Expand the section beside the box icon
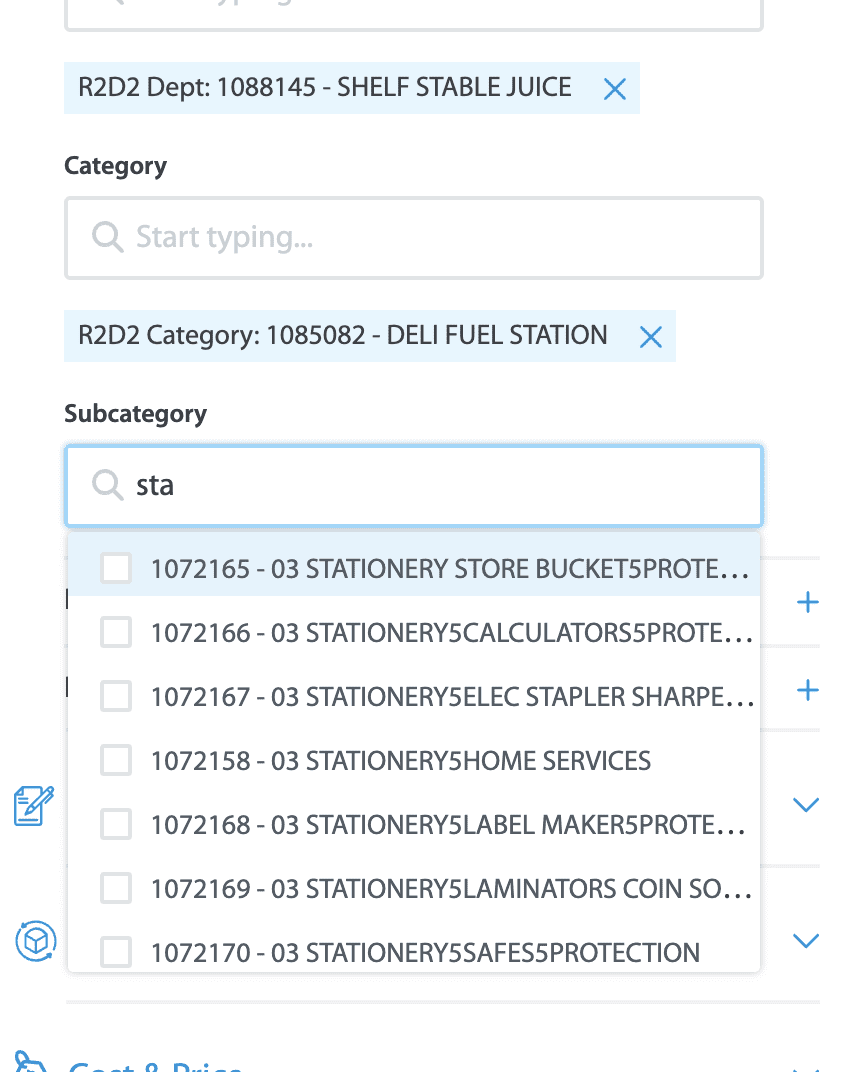Screen dimensions: 846x1080 click(806, 940)
